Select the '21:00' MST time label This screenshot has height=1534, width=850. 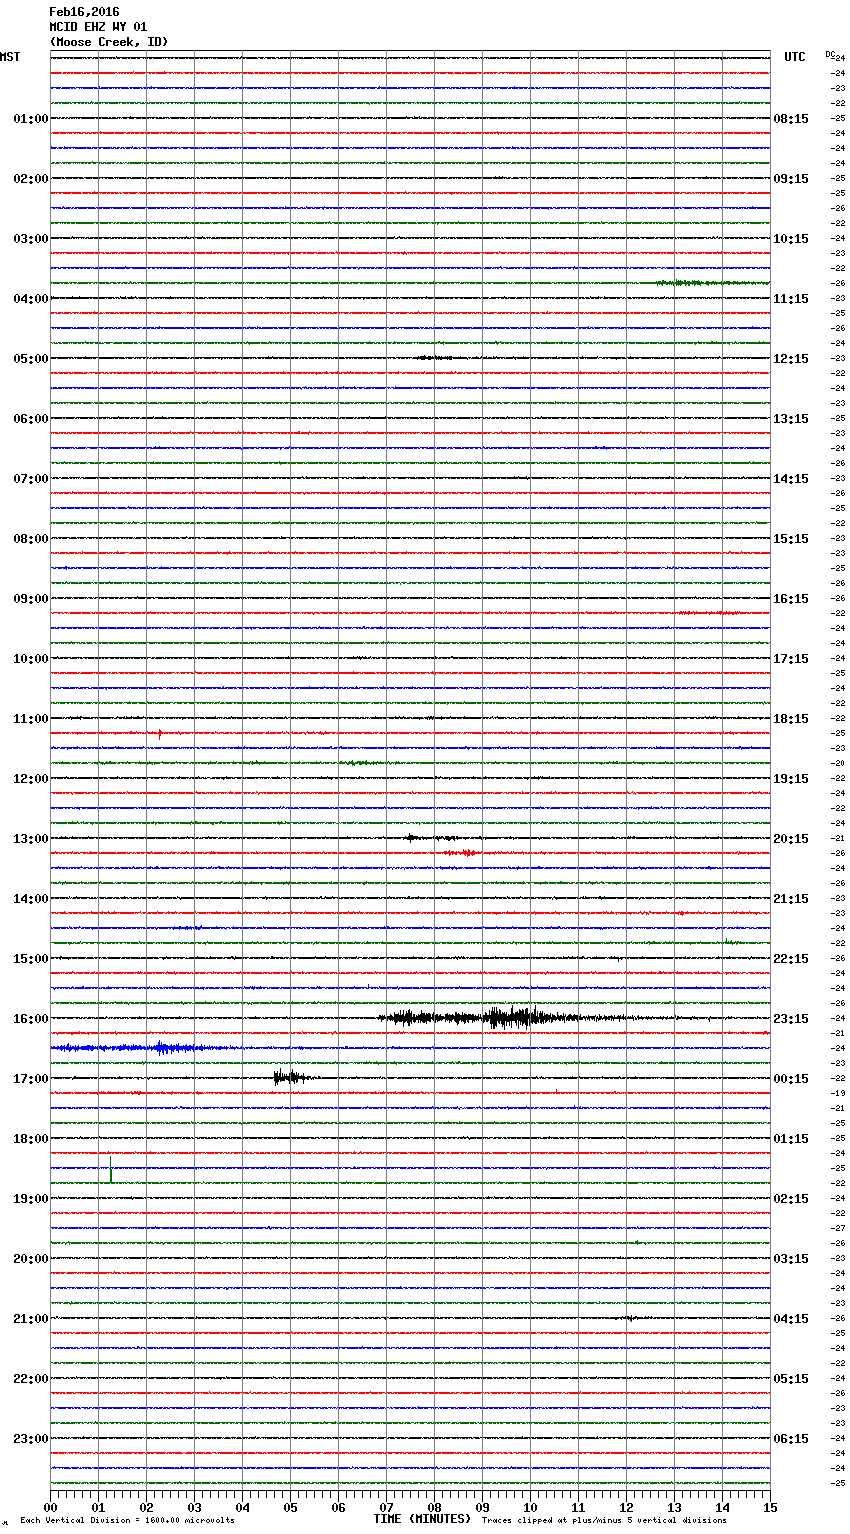(31, 1319)
